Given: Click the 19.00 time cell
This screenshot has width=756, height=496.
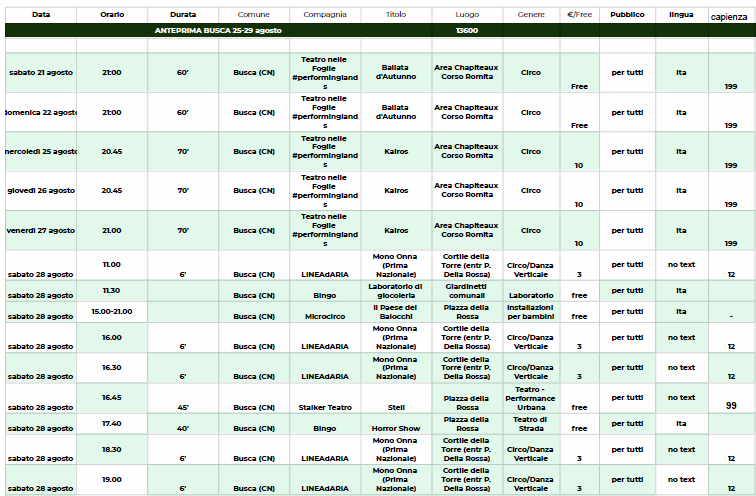Looking at the screenshot, I should pos(112,480).
